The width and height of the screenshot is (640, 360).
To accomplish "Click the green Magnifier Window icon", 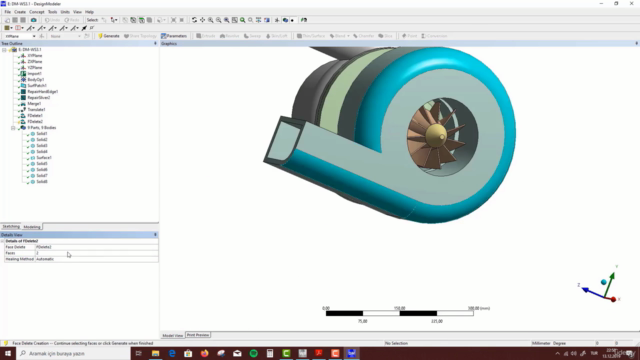I will [242, 20].
